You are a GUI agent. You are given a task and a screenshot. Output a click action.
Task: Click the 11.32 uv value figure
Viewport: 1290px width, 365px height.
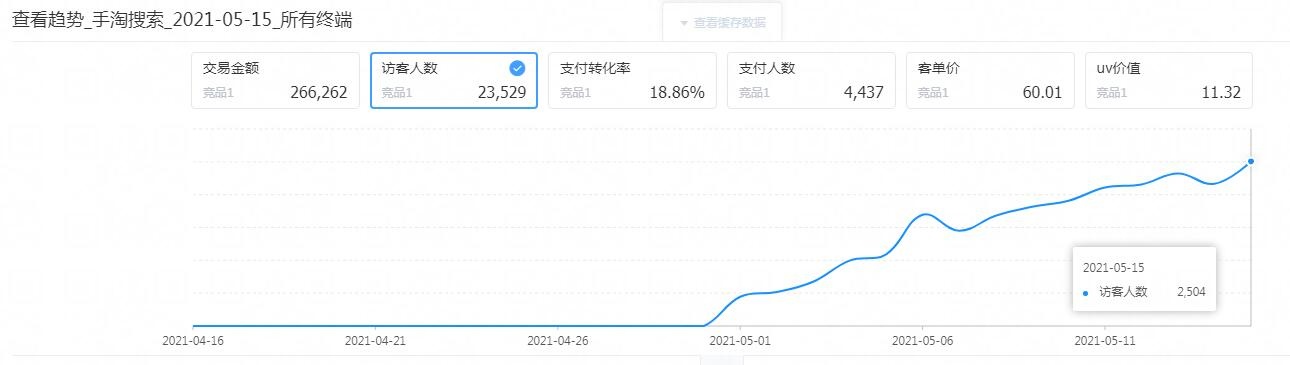pos(1222,93)
